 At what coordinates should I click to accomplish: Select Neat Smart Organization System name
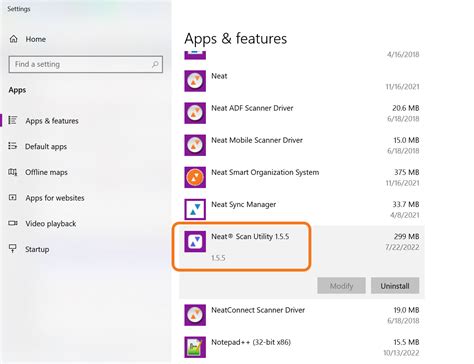click(265, 172)
